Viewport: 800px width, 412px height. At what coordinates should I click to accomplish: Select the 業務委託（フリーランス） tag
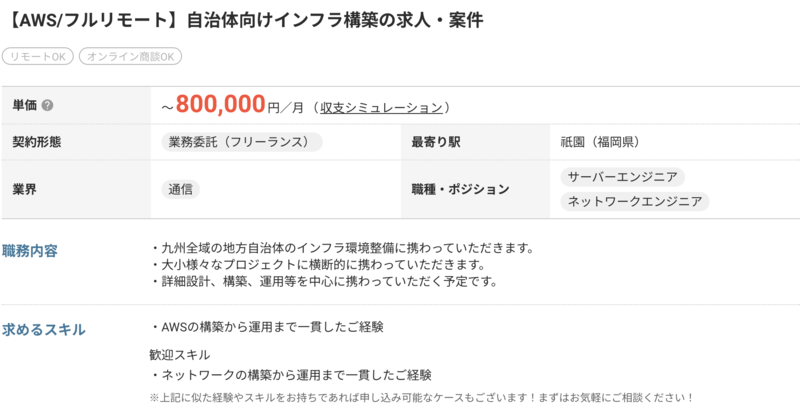[241, 142]
